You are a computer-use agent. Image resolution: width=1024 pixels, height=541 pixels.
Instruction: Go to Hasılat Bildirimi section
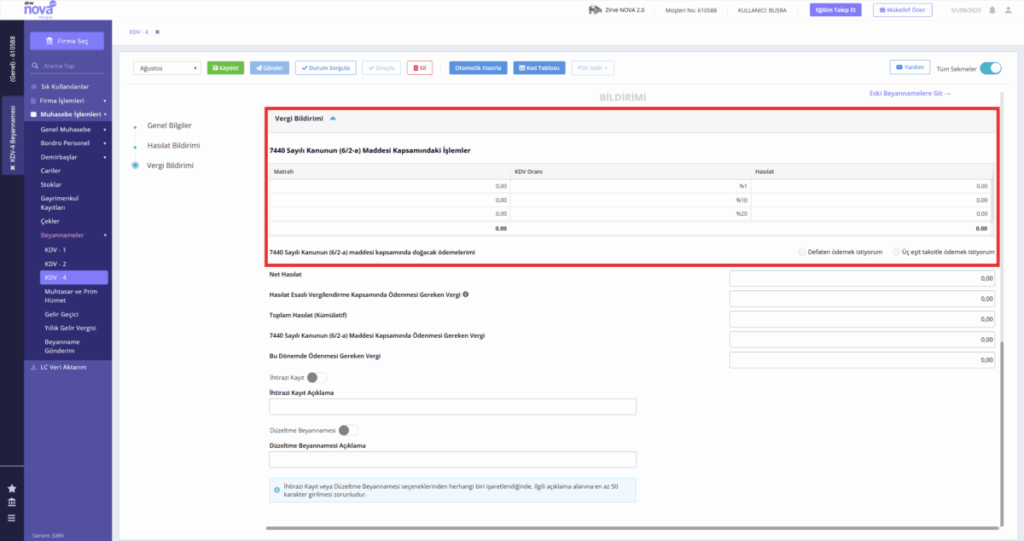[173, 145]
